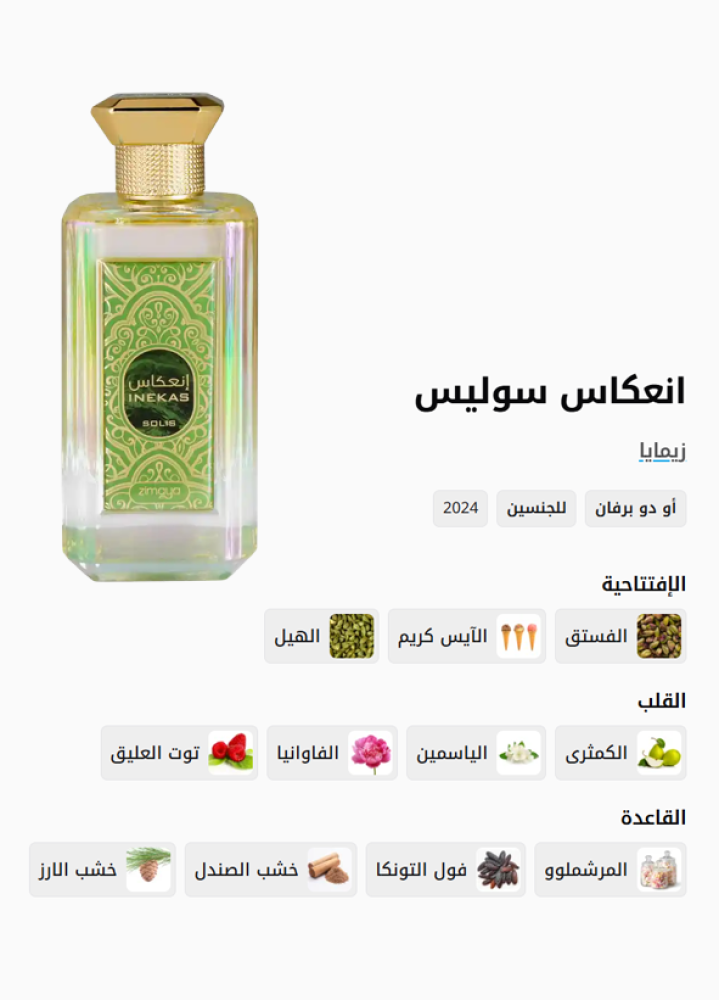Click the pear note icon

click(658, 753)
